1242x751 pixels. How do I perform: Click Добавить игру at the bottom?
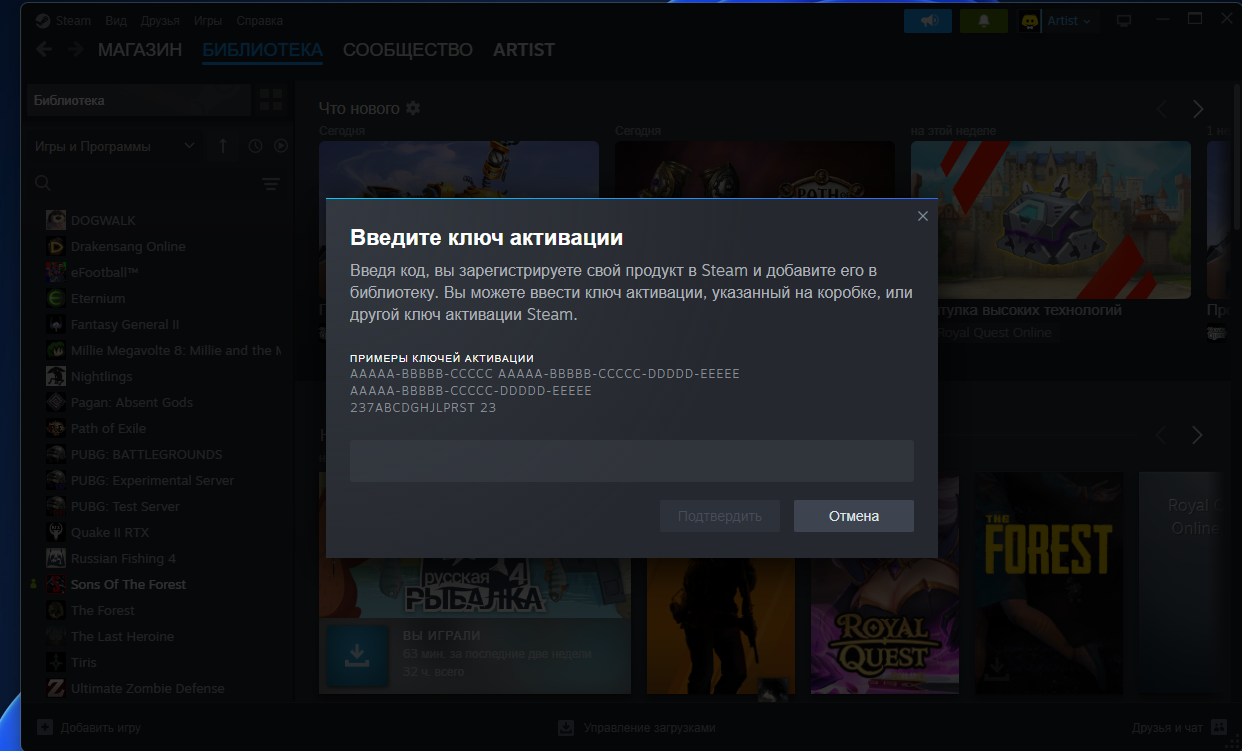(x=89, y=727)
